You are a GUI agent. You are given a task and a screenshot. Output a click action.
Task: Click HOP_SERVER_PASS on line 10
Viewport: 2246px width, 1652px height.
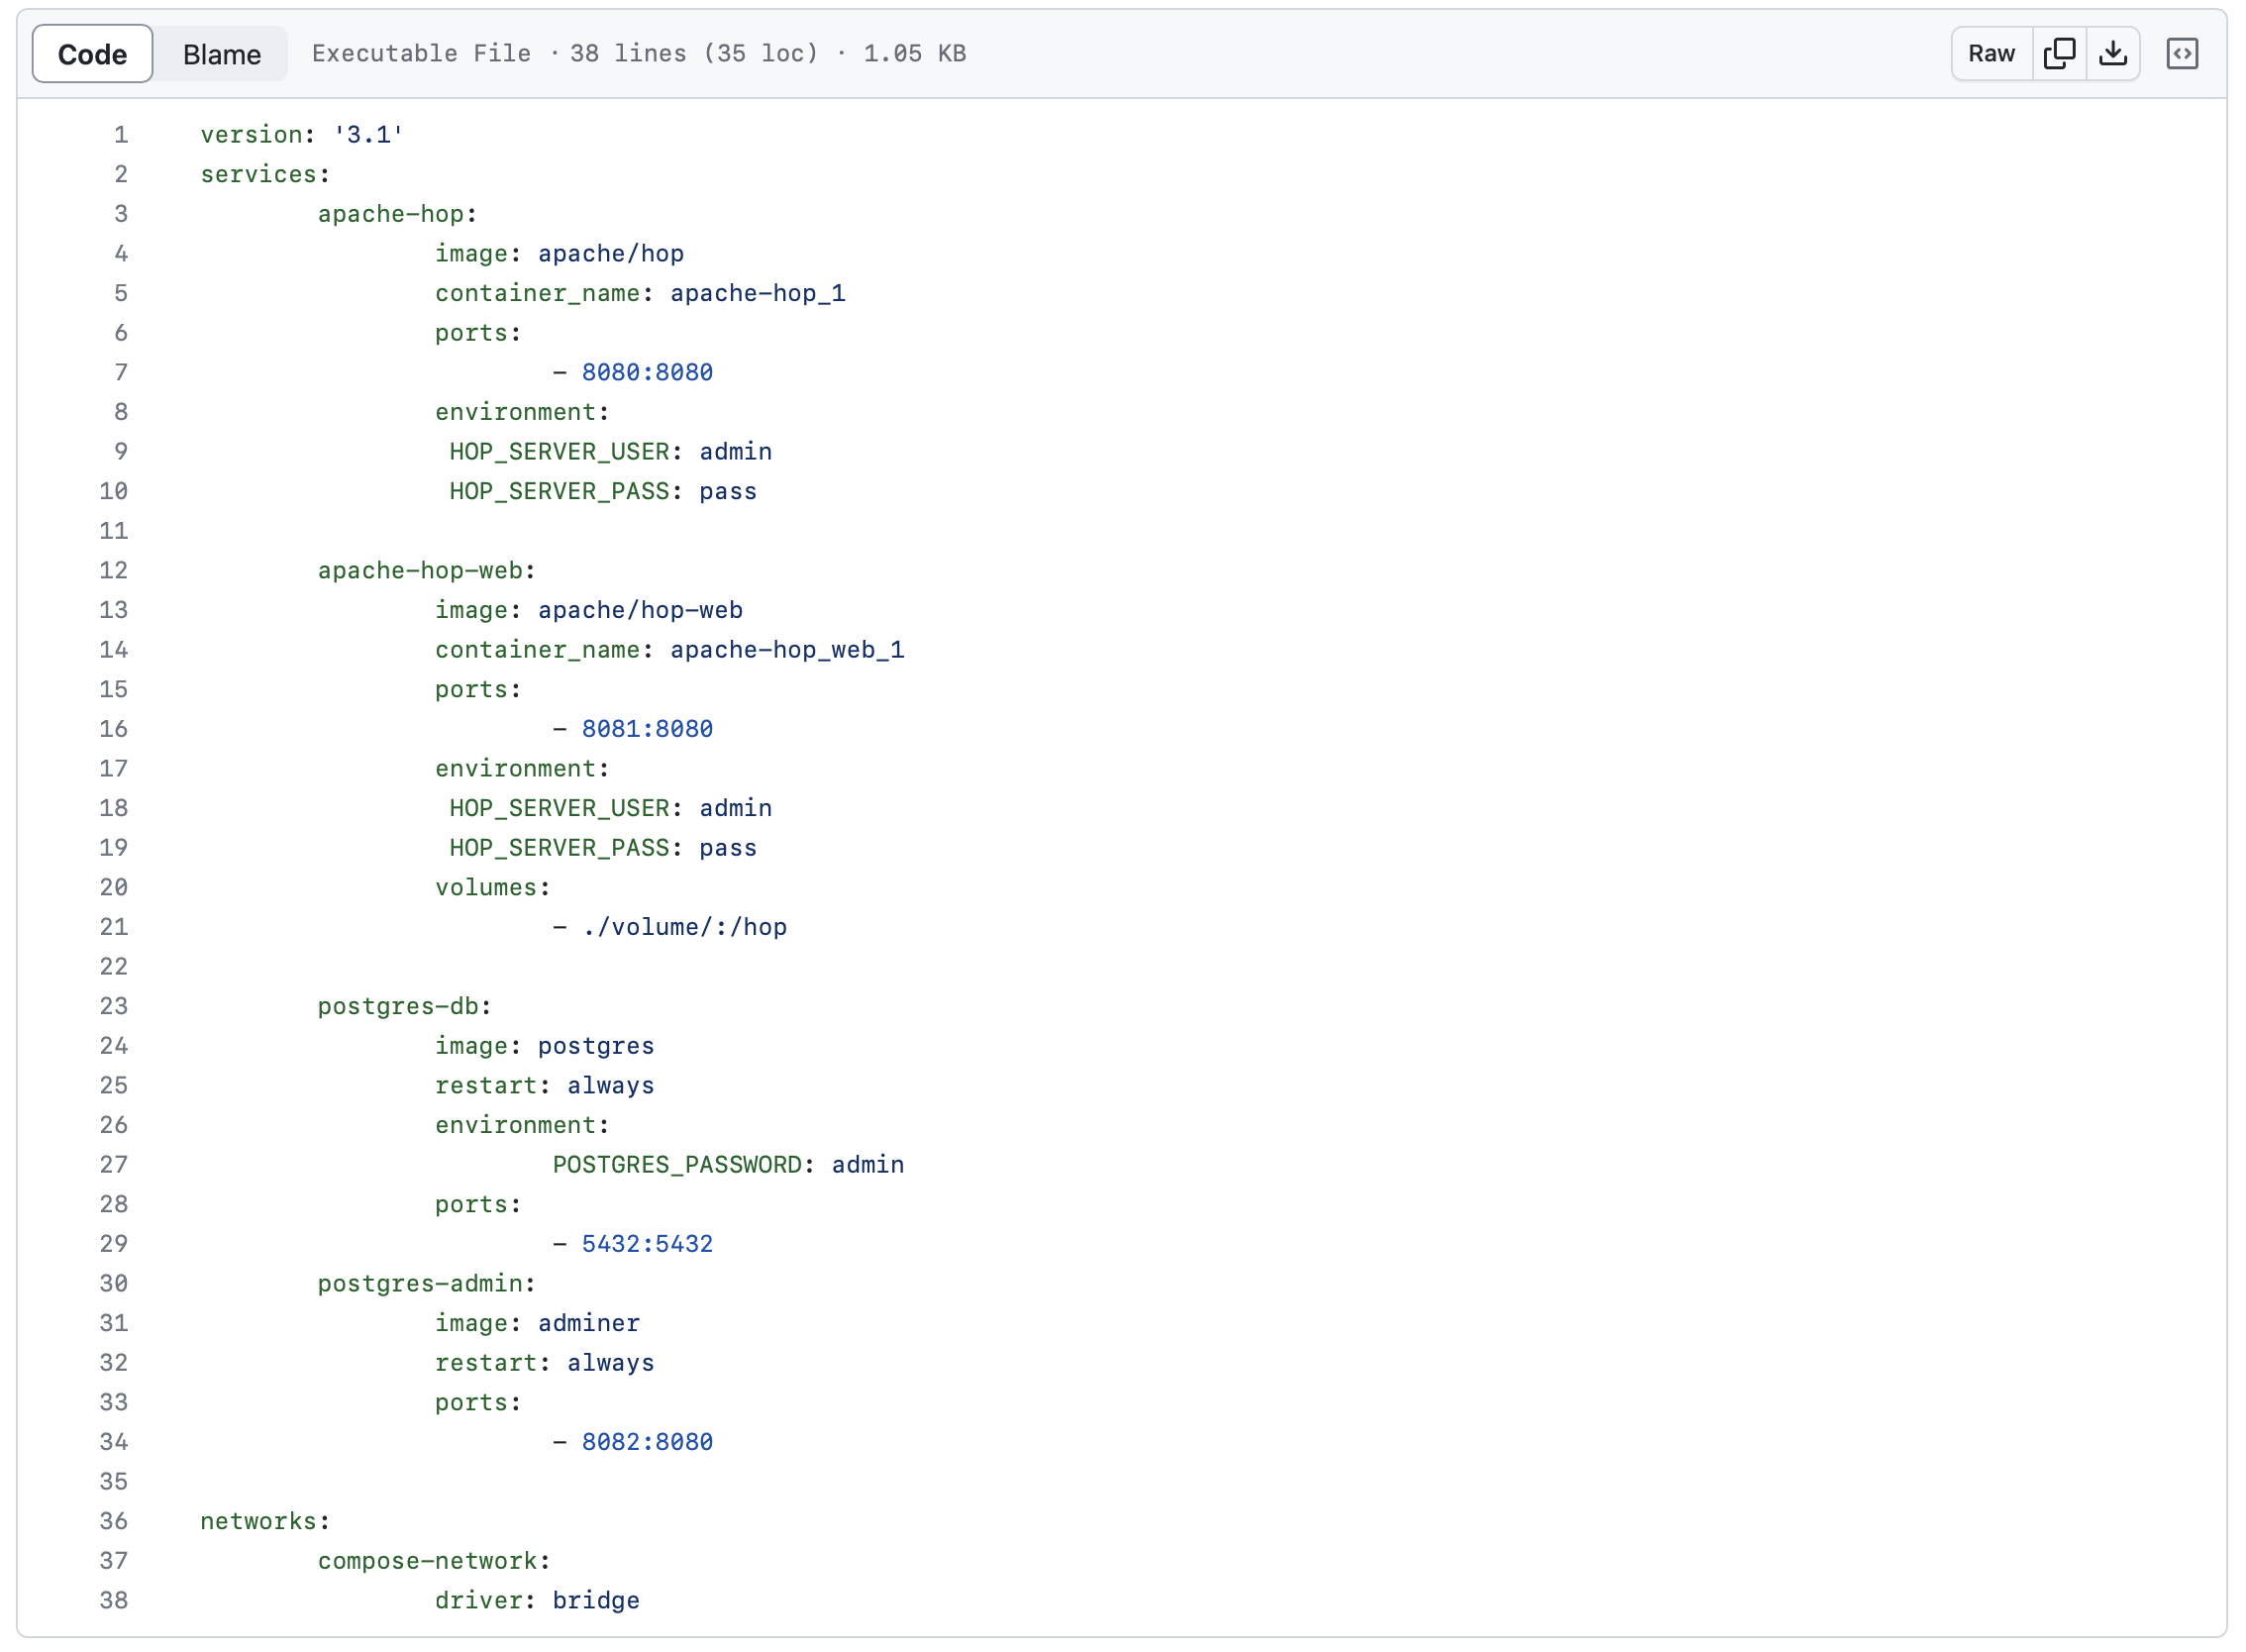tap(559, 491)
